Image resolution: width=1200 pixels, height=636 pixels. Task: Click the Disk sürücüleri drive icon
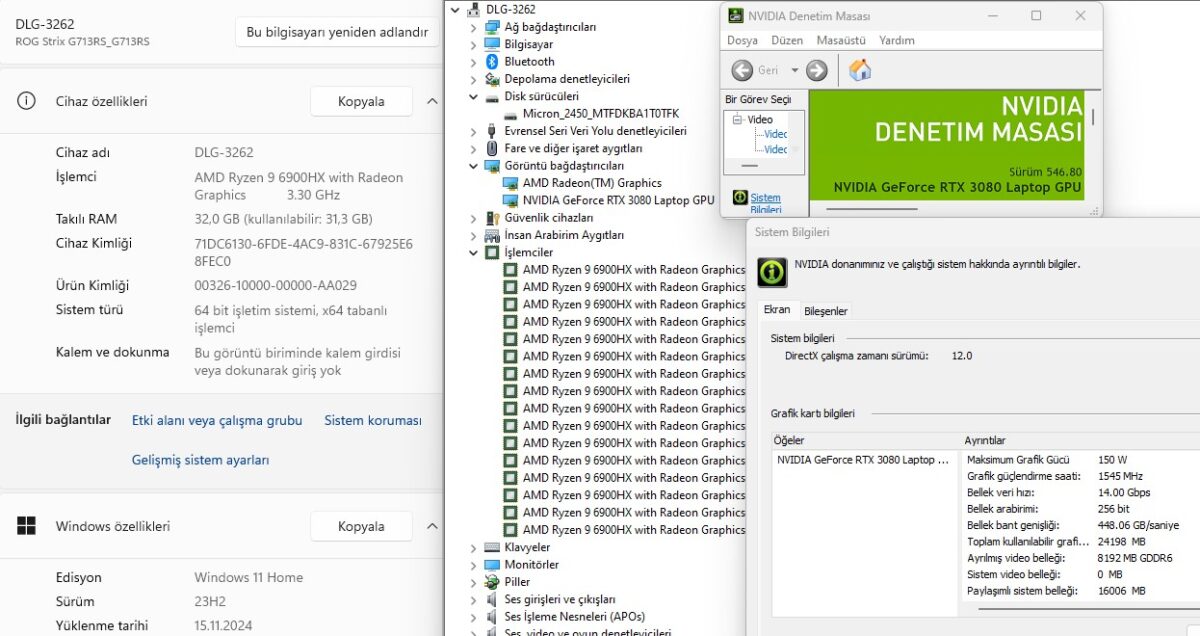(492, 96)
